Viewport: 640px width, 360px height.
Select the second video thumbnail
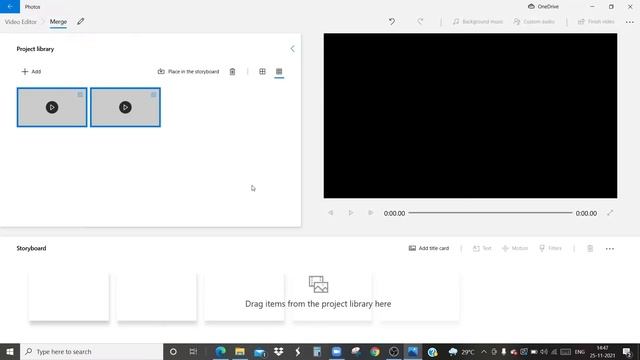[125, 107]
